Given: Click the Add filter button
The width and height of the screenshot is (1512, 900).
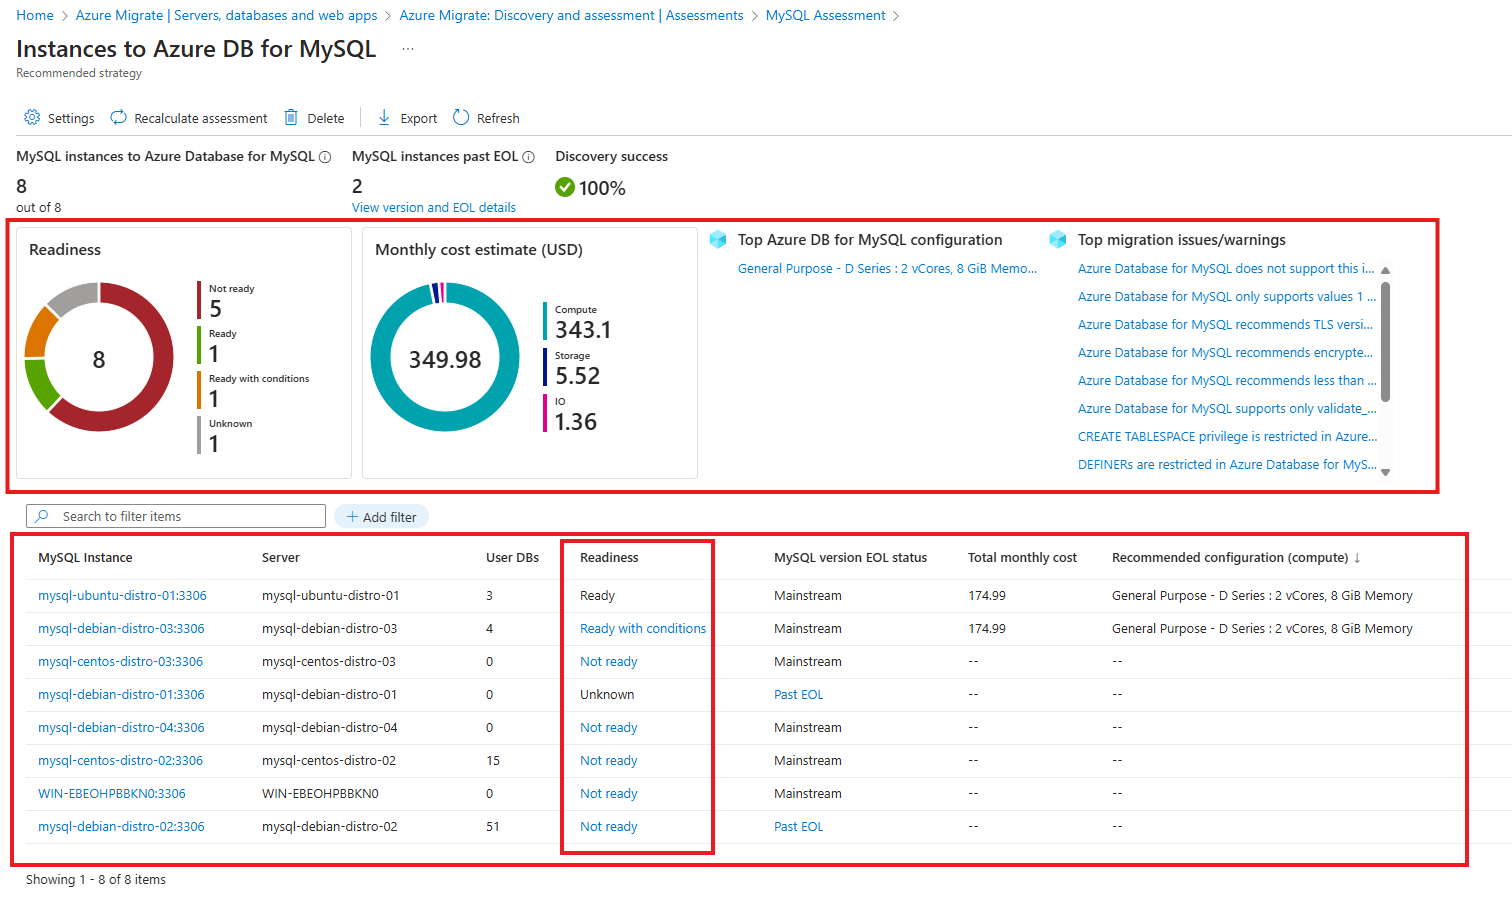Looking at the screenshot, I should (x=381, y=517).
